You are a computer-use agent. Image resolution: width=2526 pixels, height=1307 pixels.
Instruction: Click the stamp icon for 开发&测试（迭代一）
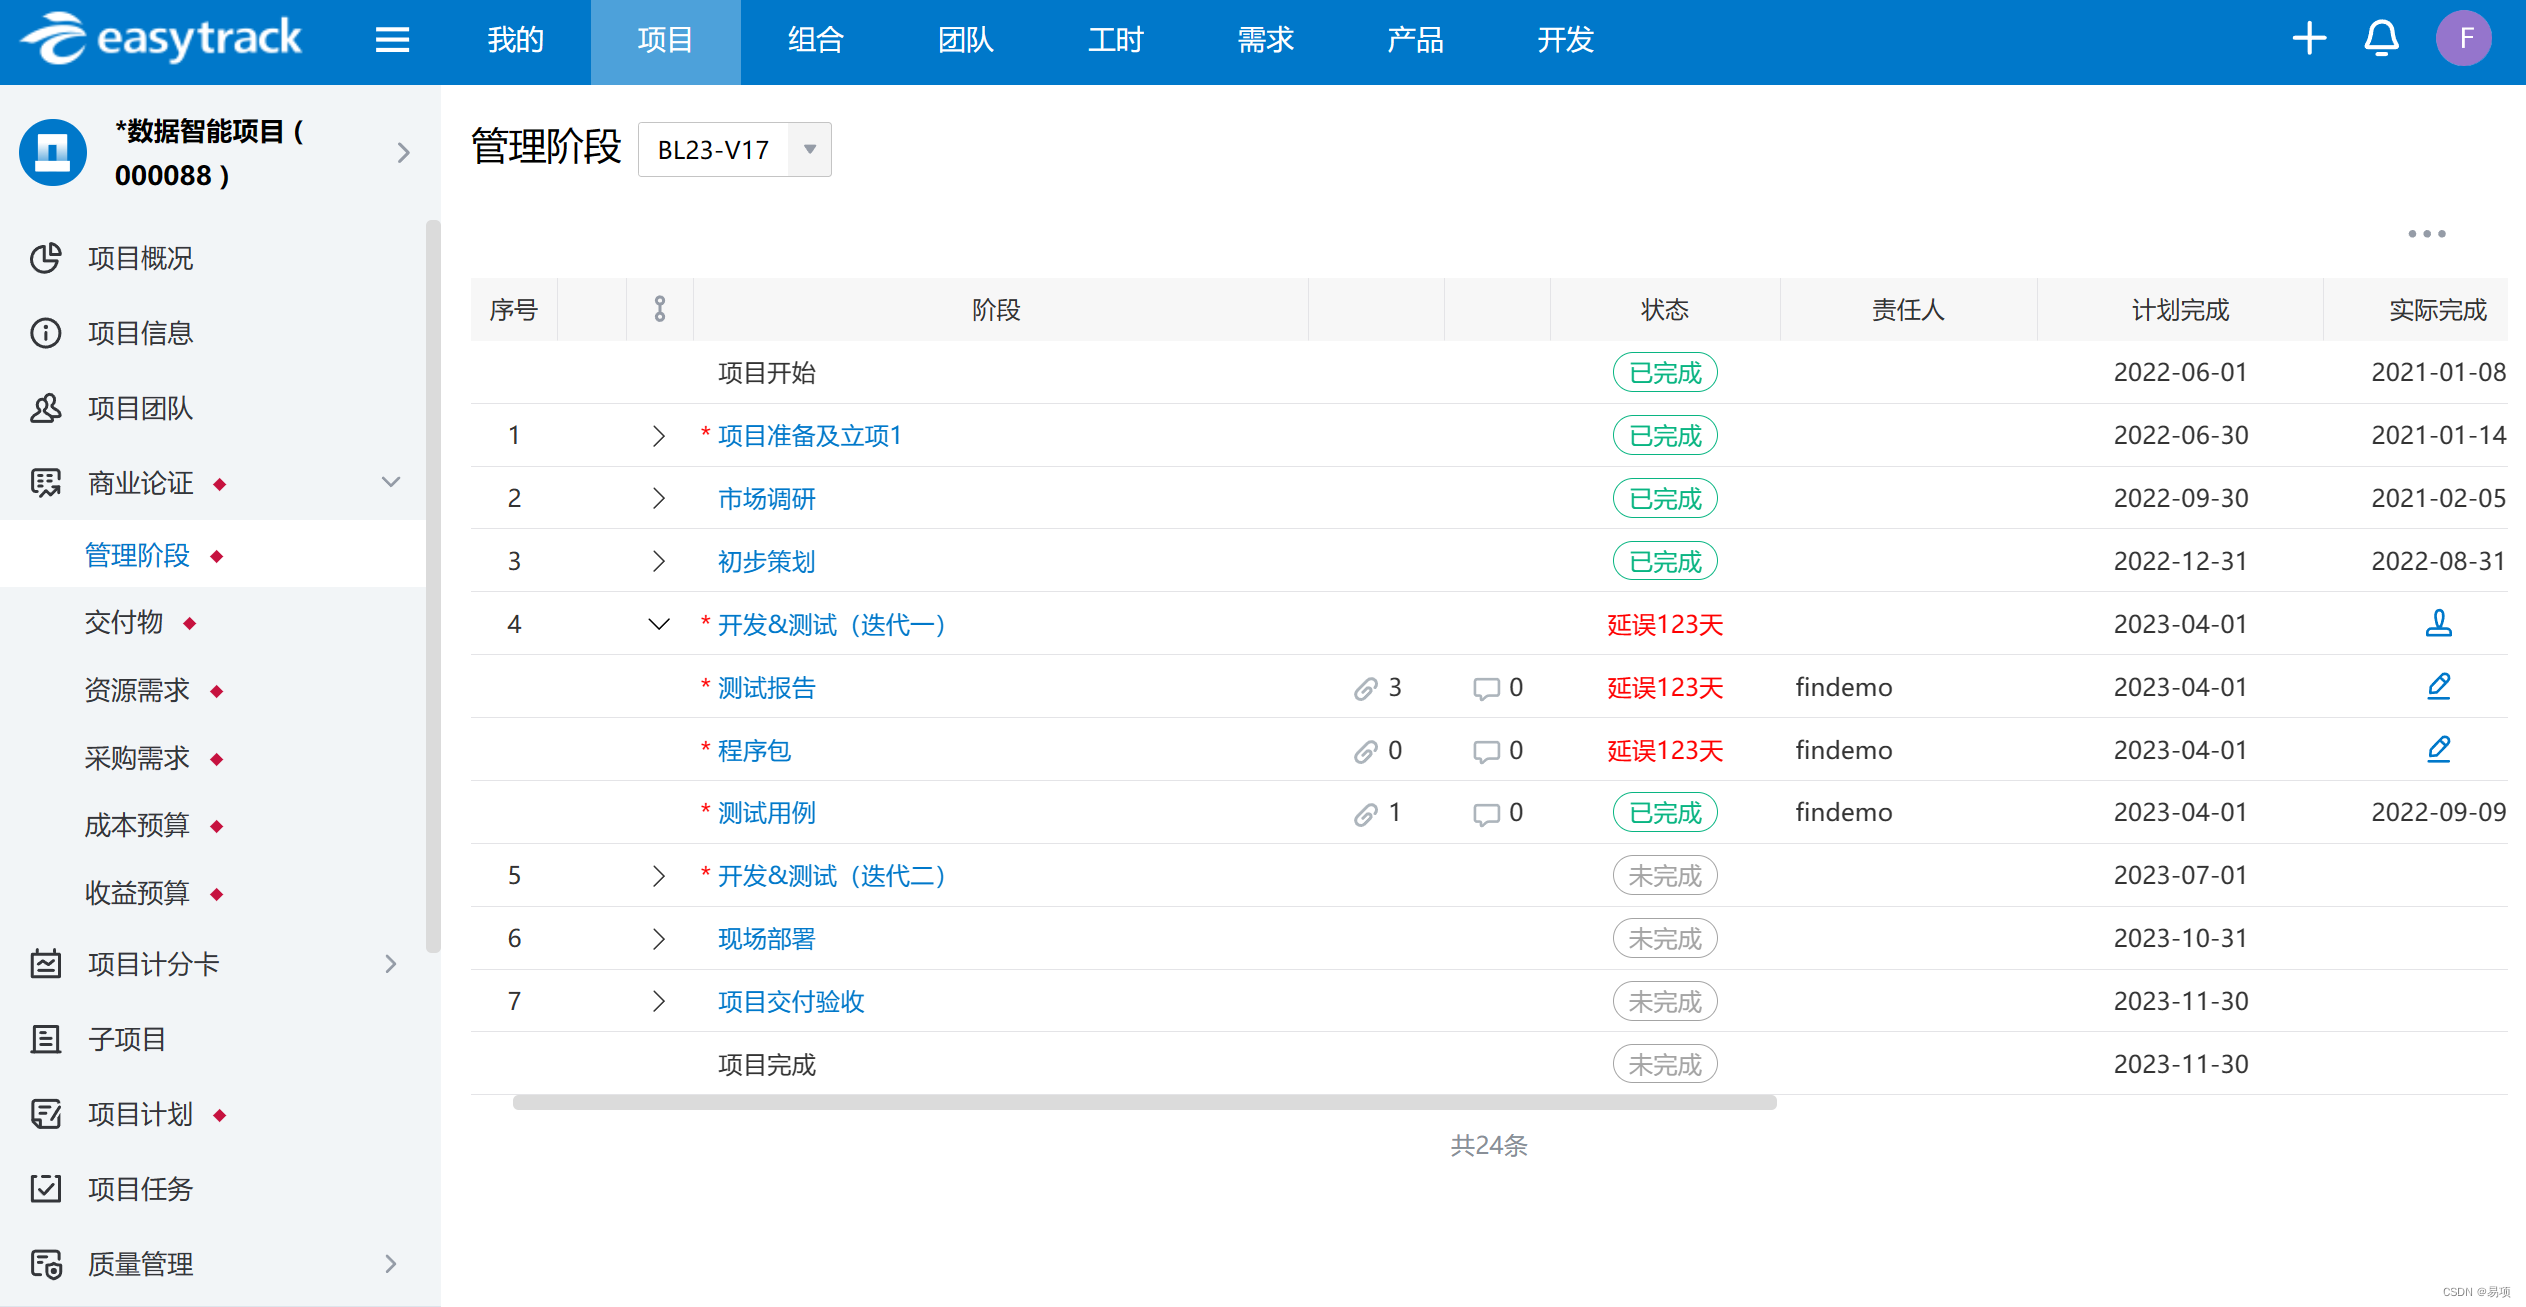2438,623
